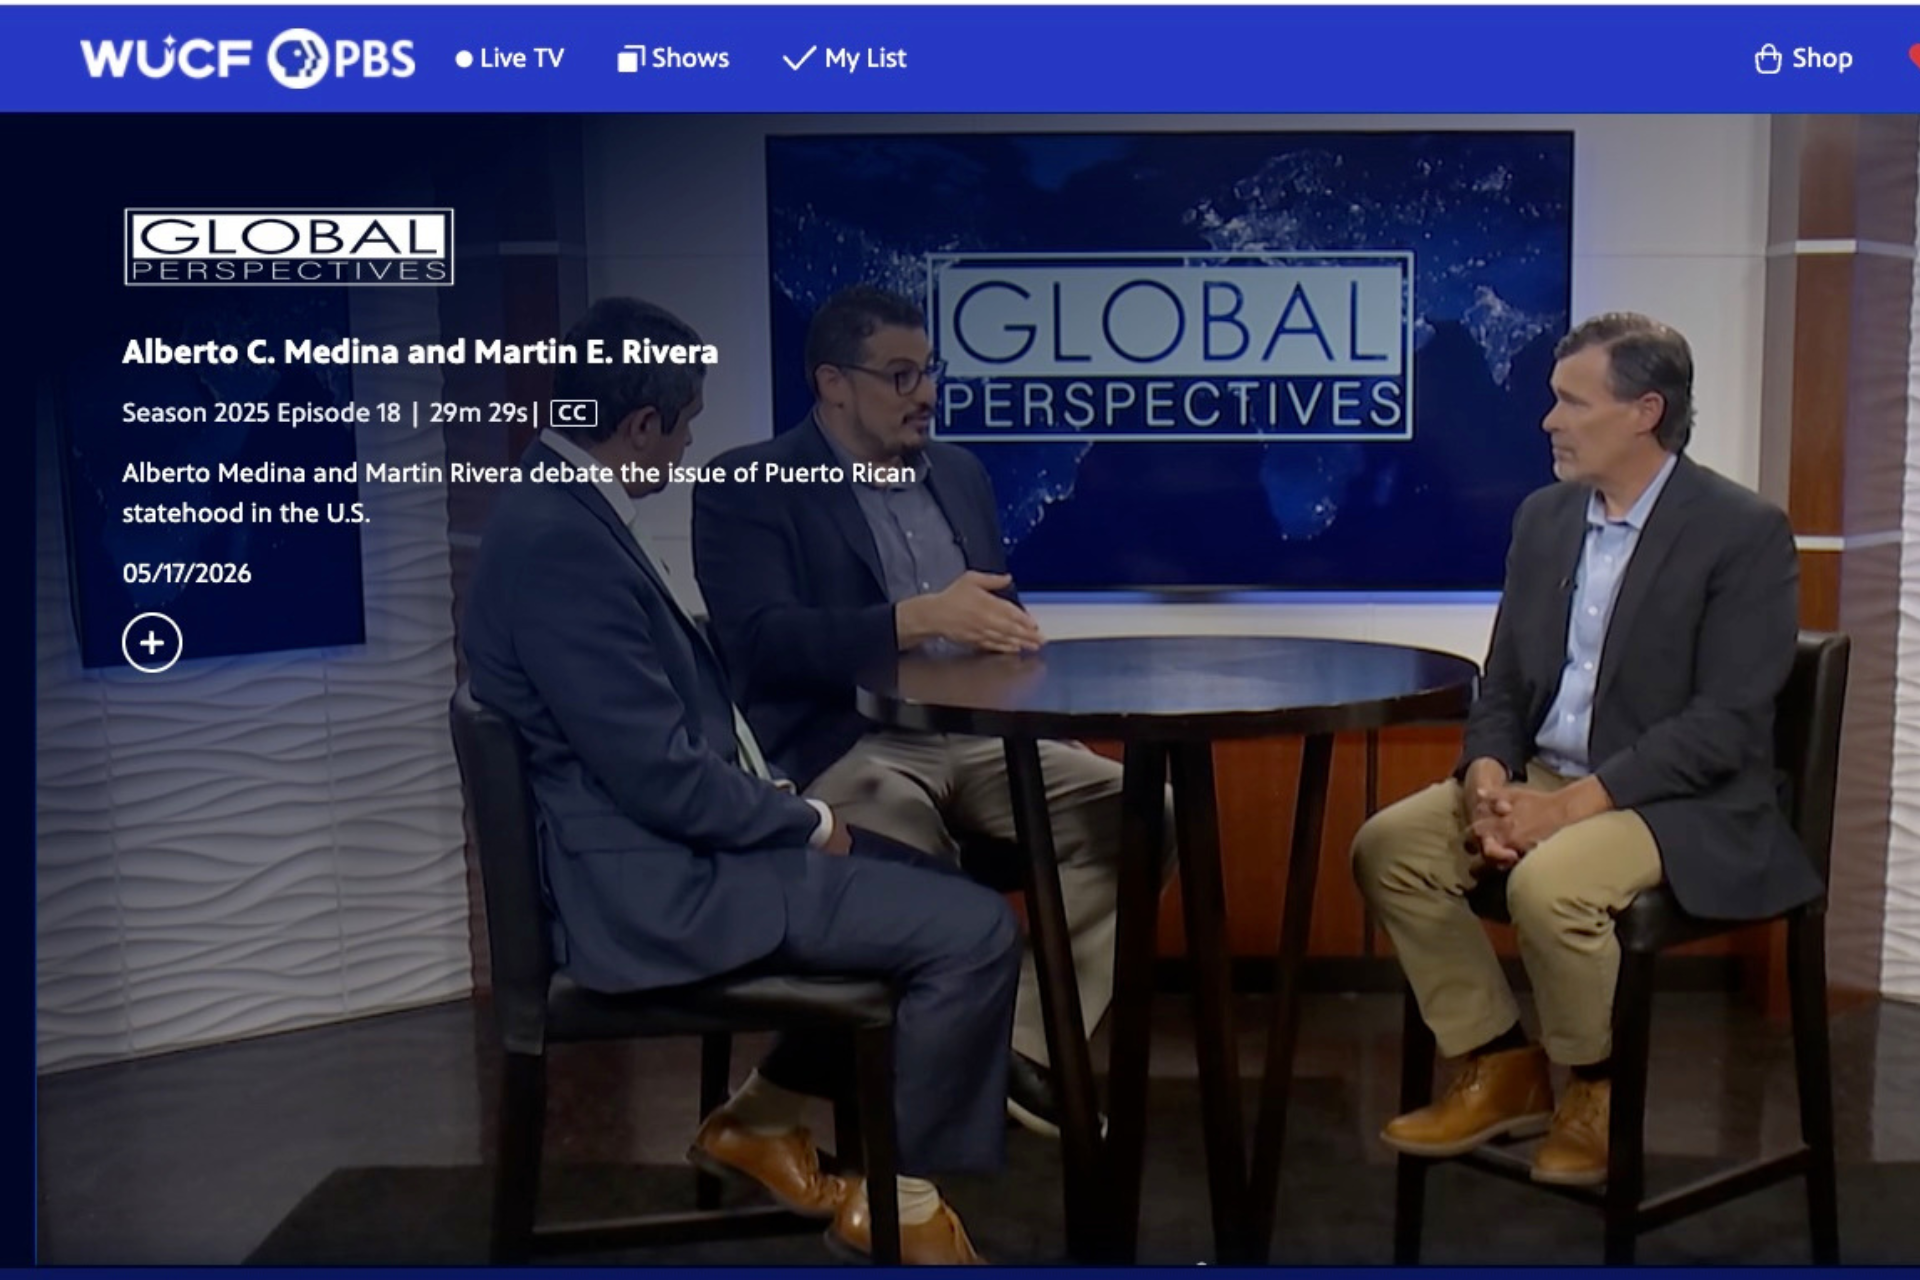This screenshot has width=1920, height=1280.
Task: Click the Live TV dot indicator
Action: [464, 59]
